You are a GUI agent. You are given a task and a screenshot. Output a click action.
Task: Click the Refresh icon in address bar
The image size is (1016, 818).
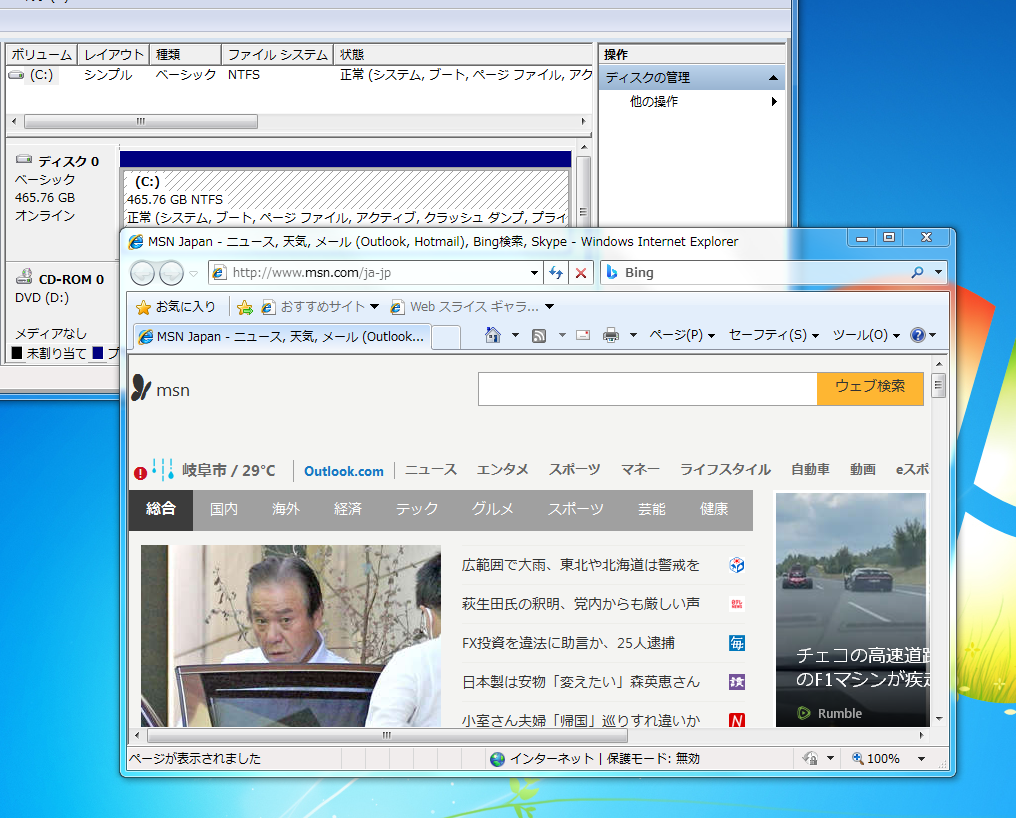point(556,272)
